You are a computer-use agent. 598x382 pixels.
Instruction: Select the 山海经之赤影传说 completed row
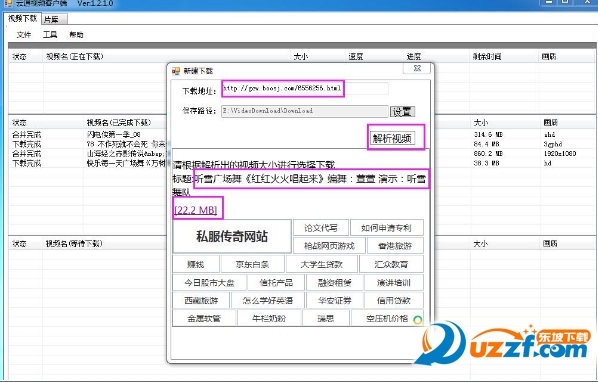[126, 154]
